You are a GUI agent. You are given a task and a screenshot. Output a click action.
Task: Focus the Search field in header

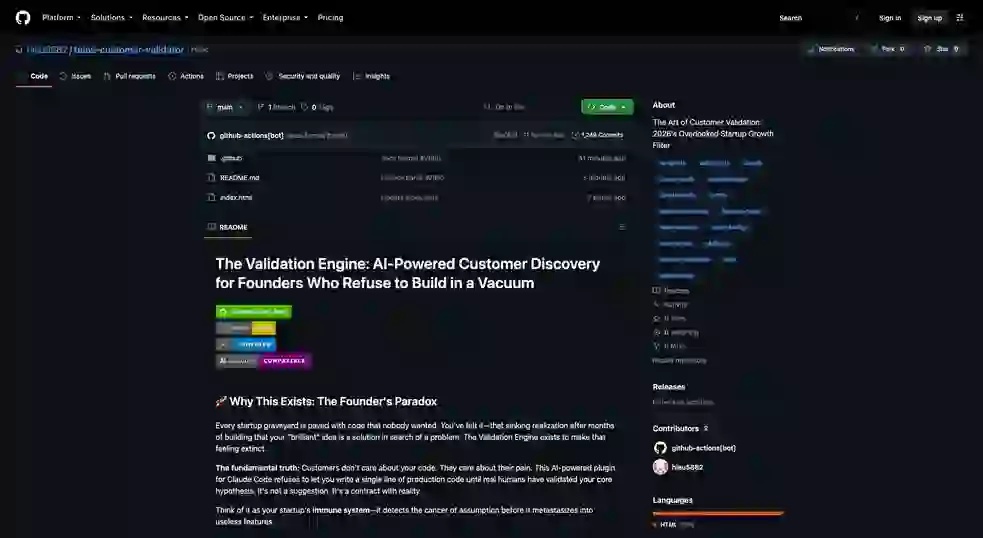coord(819,18)
